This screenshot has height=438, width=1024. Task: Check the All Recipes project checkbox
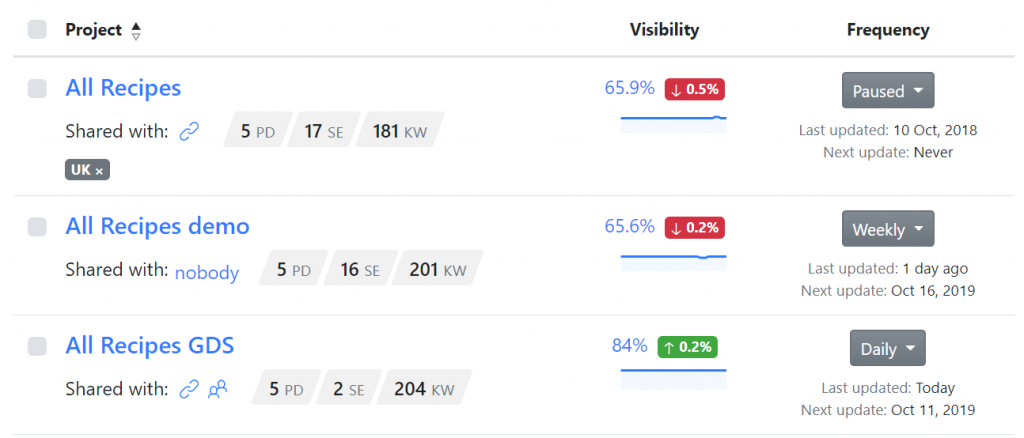37,89
